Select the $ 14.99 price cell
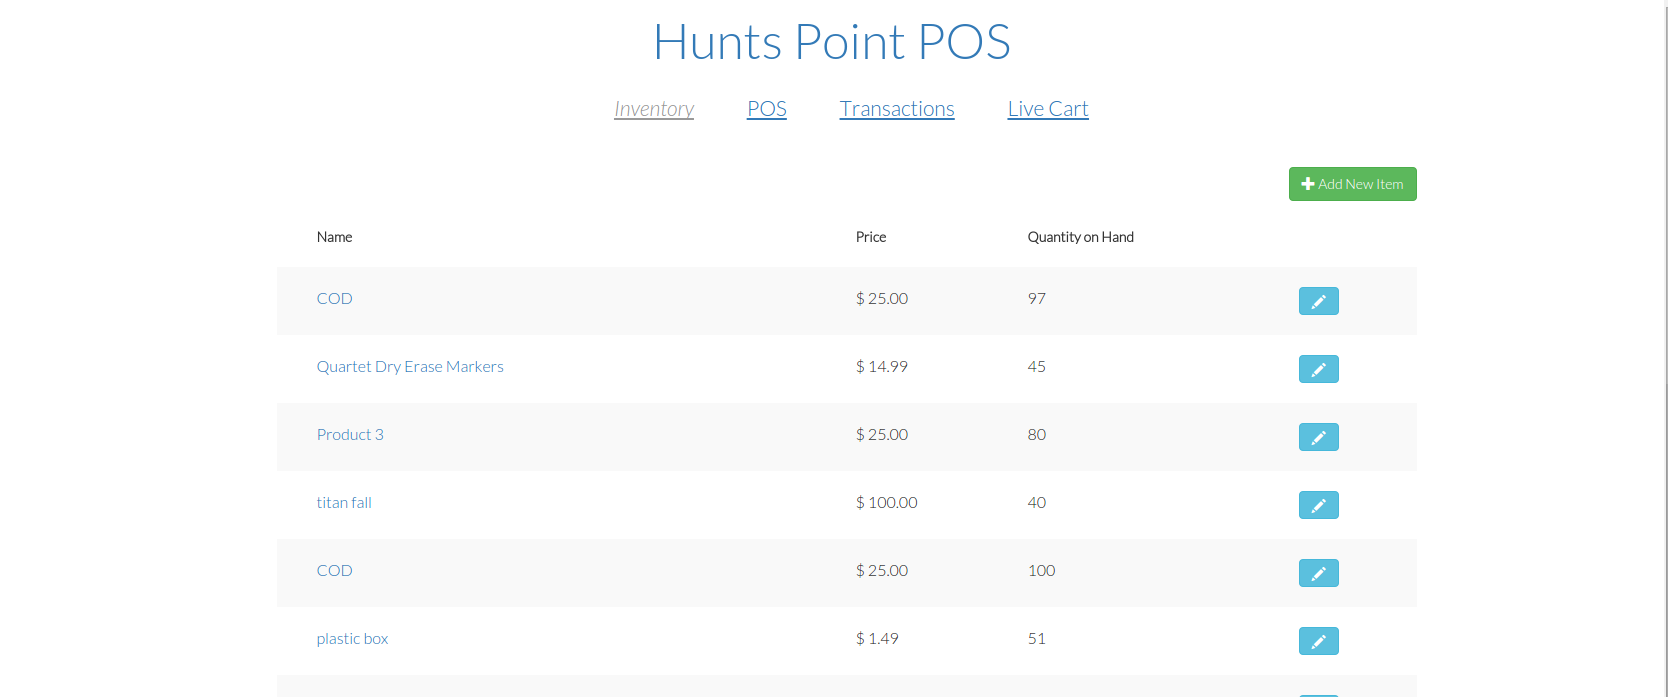This screenshot has width=1668, height=697. click(x=882, y=366)
